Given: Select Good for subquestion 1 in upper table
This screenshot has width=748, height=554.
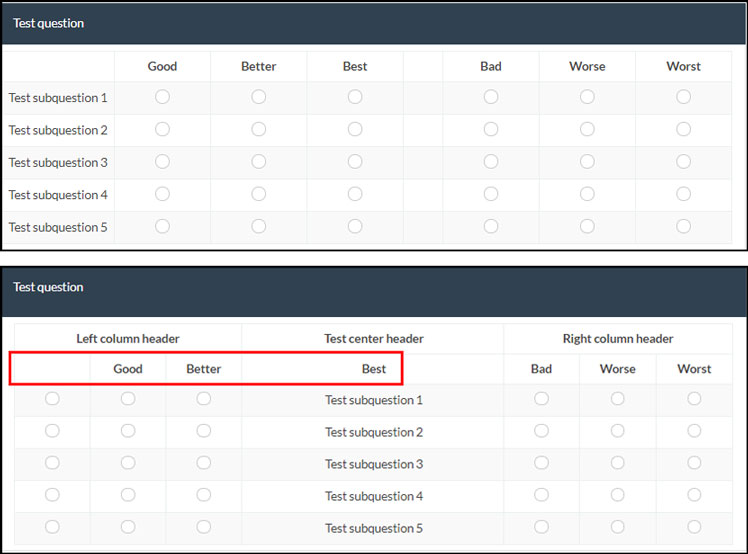Looking at the screenshot, I should 162,97.
